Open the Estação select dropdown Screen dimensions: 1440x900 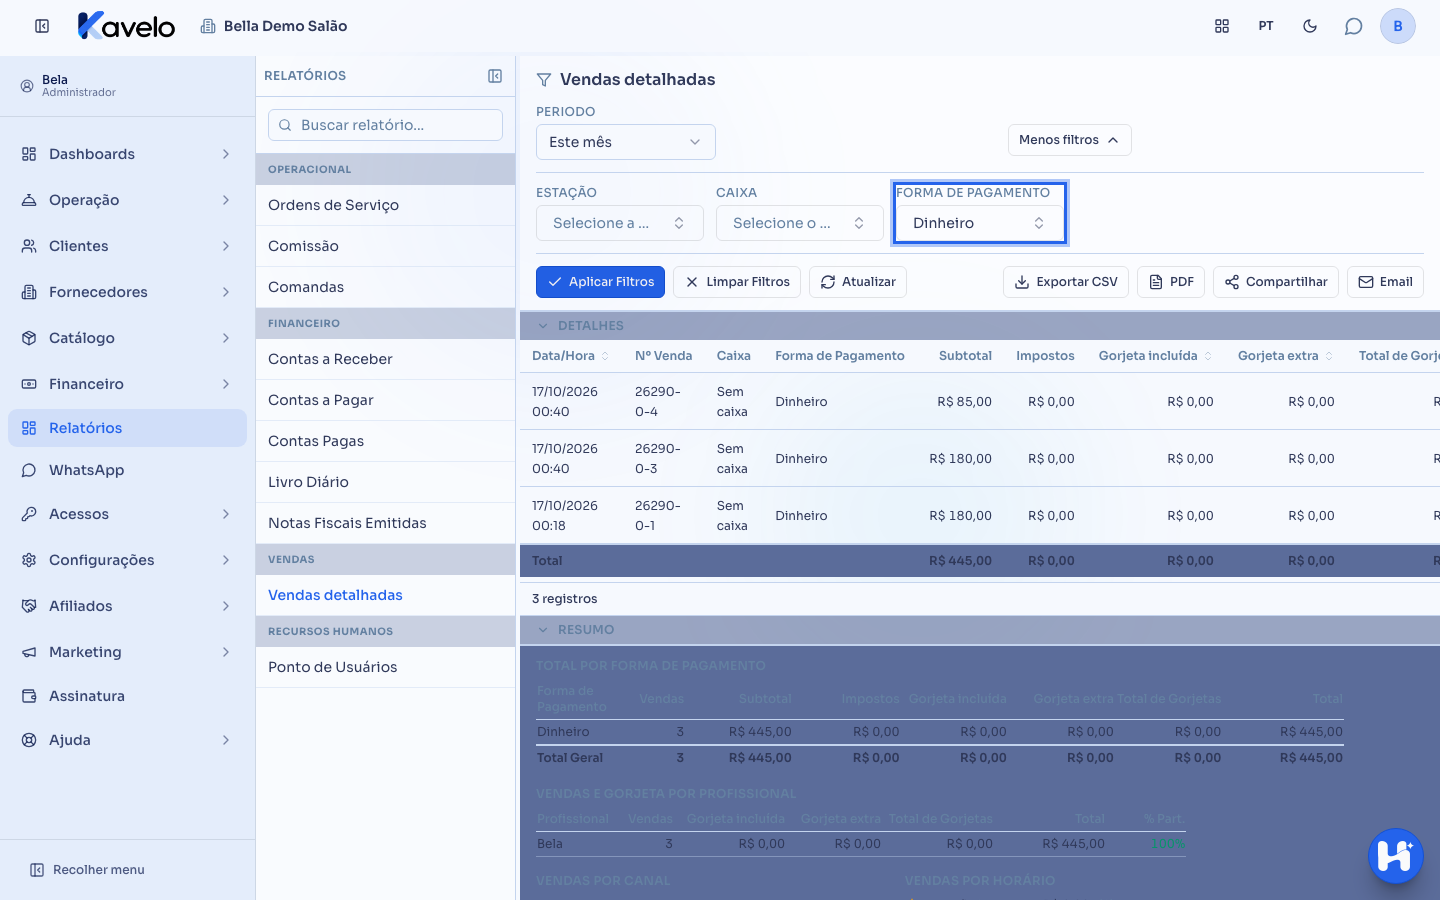pyautogui.click(x=620, y=223)
